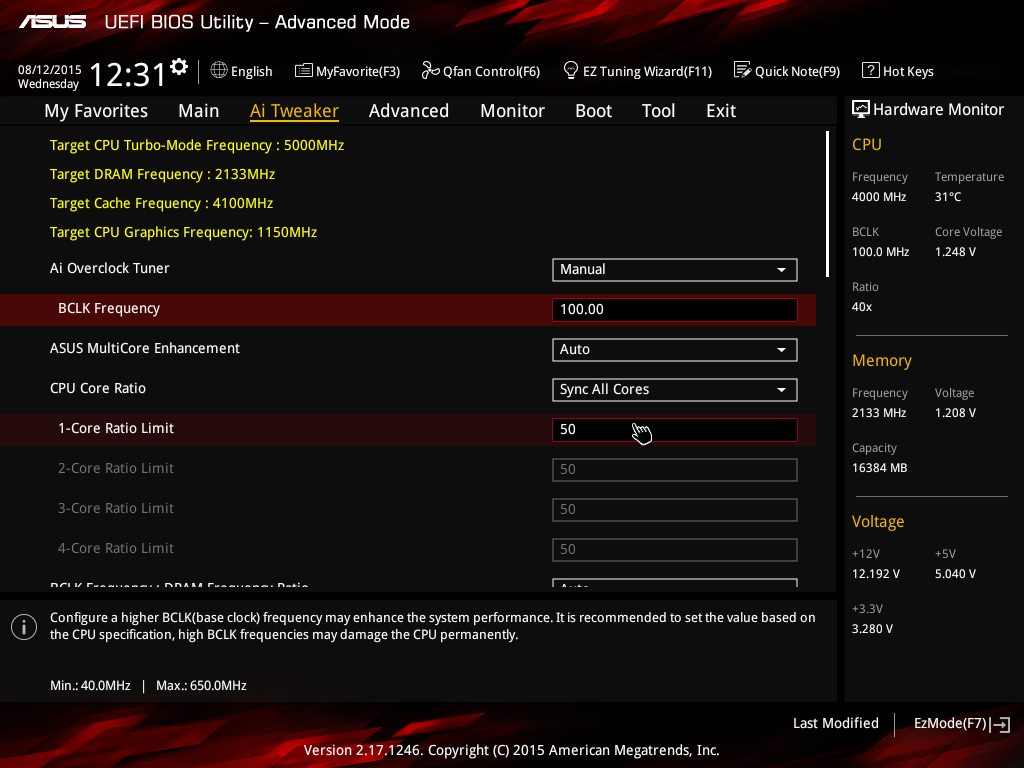
Task: Click the 12:31 clock display
Action: click(x=128, y=74)
